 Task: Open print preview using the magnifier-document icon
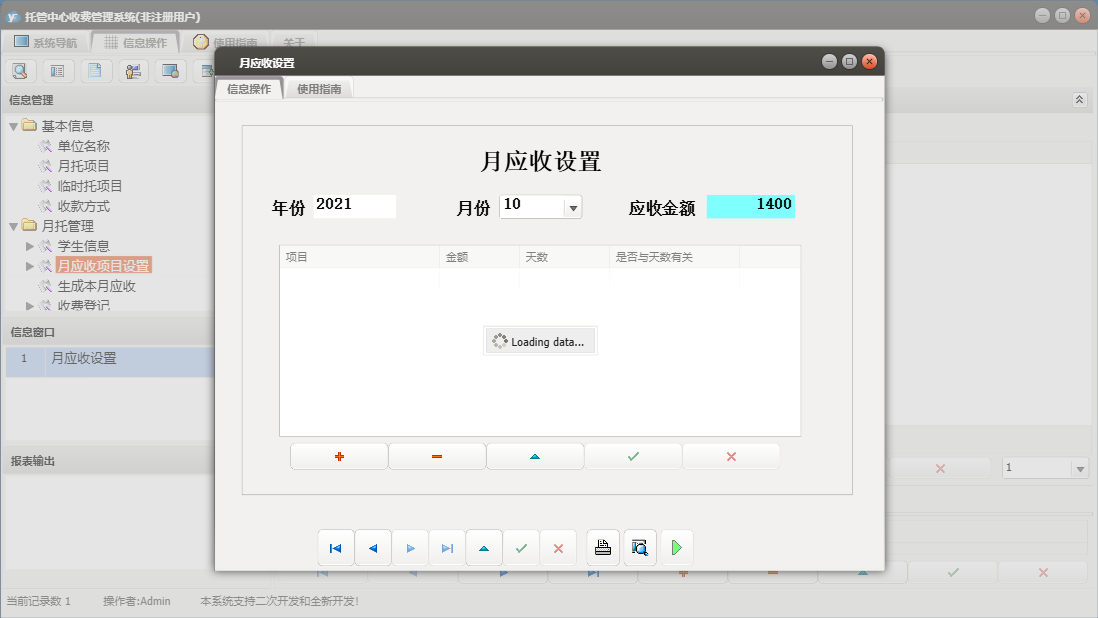pos(640,547)
